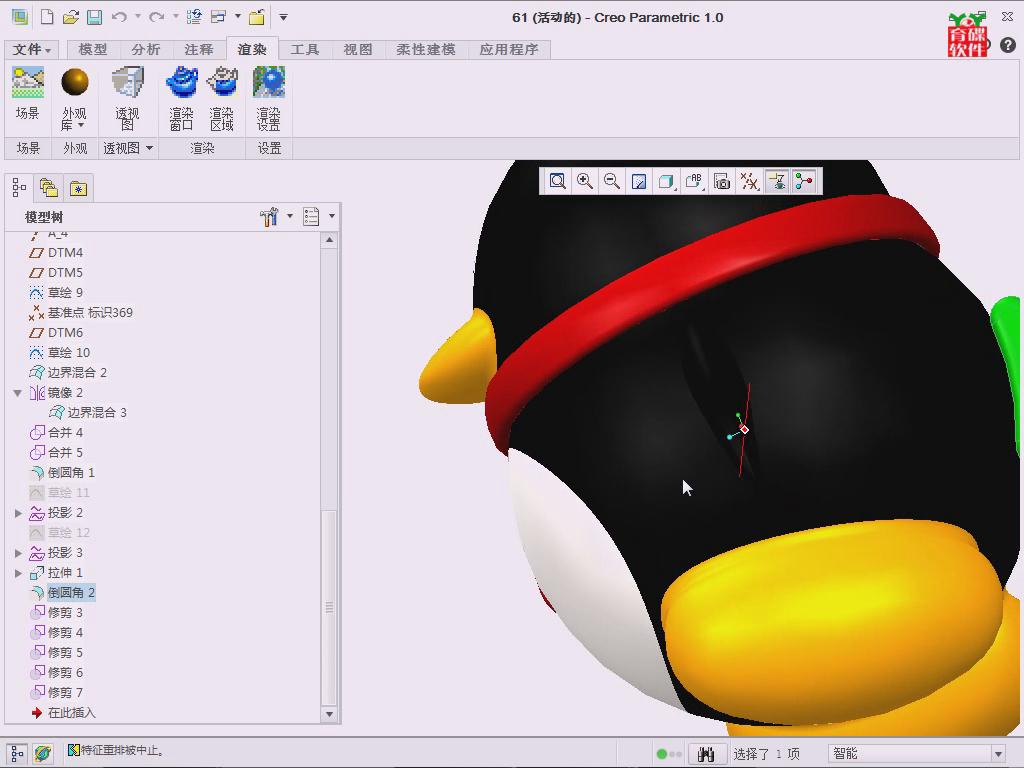Refit the model to the screen
Screen dimensions: 1024x768
click(558, 181)
